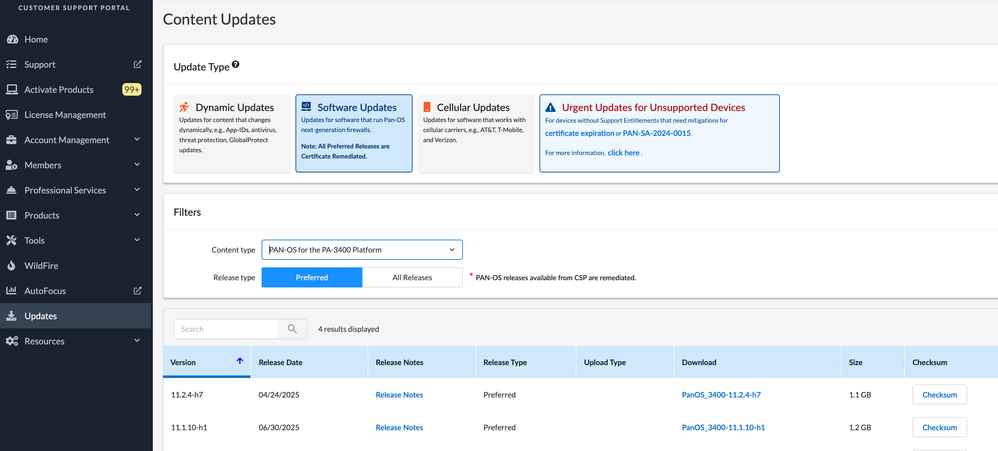Click into the Search input field
The image size is (998, 451).
pos(226,329)
